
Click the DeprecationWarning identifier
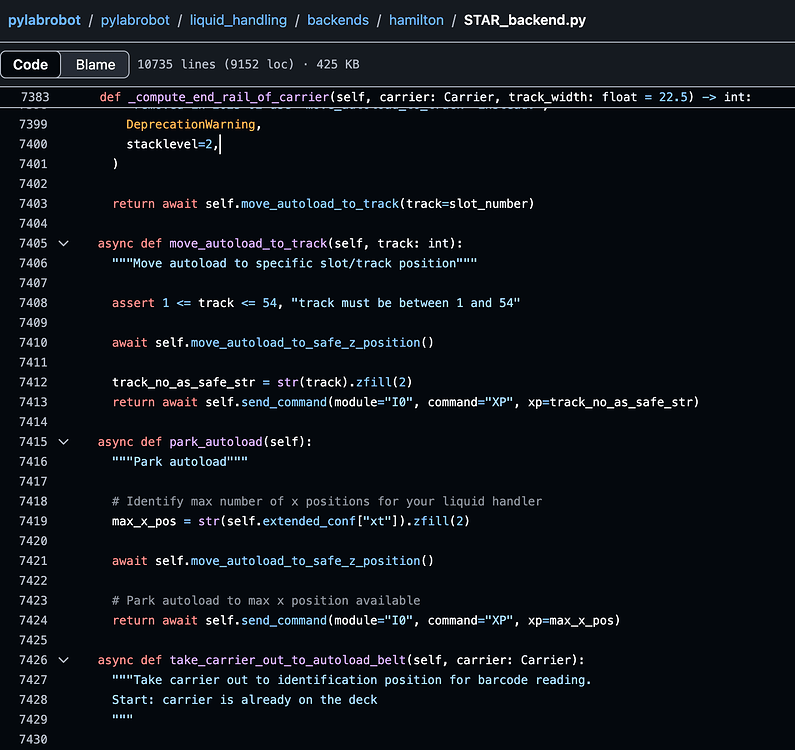click(x=191, y=124)
